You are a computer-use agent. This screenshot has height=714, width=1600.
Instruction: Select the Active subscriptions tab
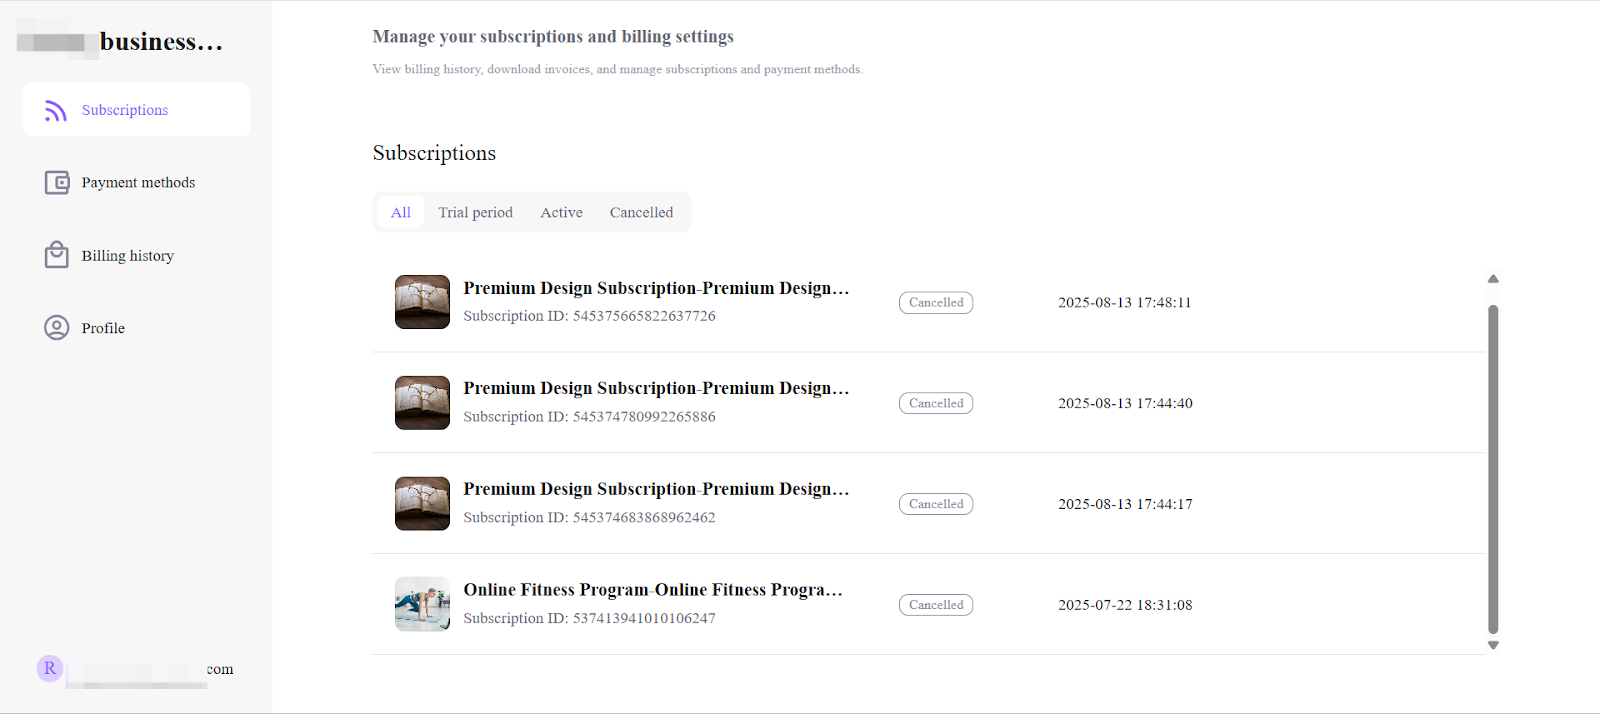(561, 213)
